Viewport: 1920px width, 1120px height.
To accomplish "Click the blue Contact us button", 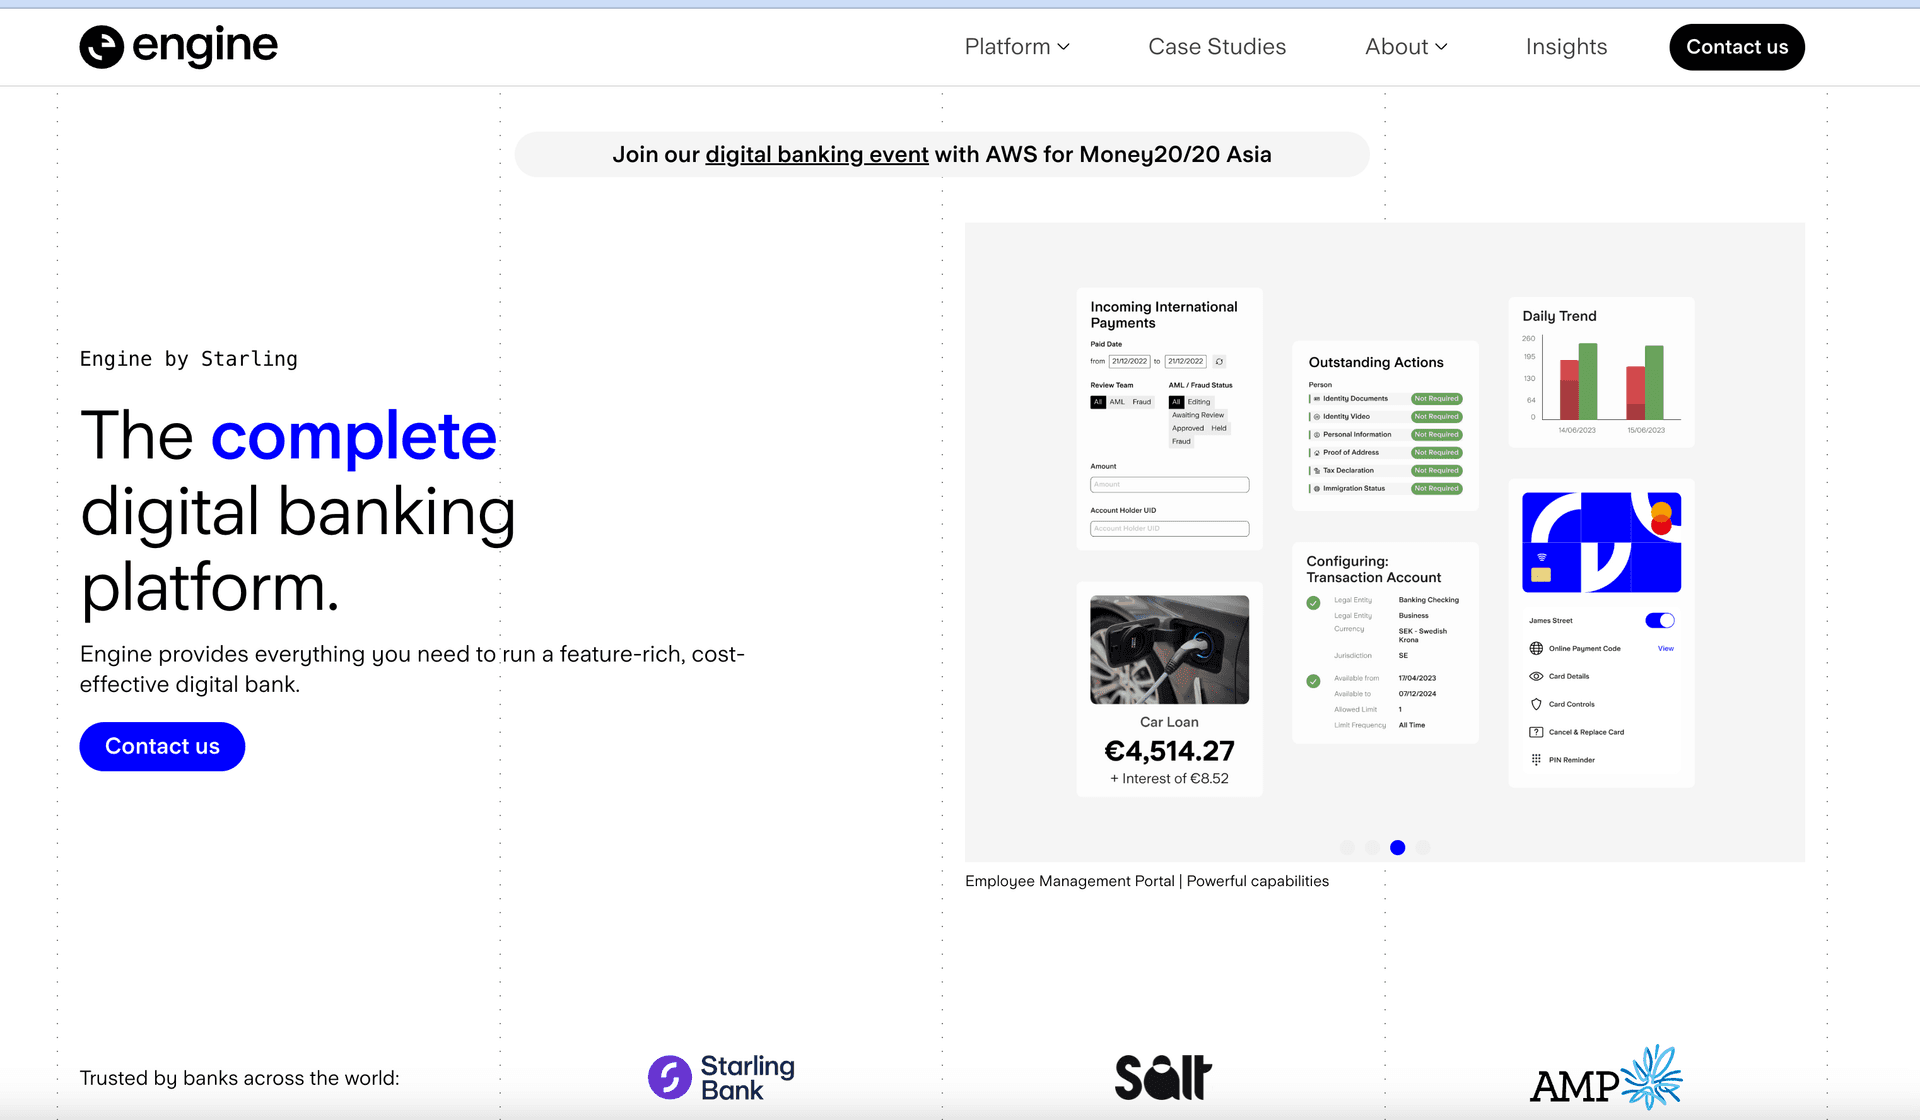I will (162, 746).
